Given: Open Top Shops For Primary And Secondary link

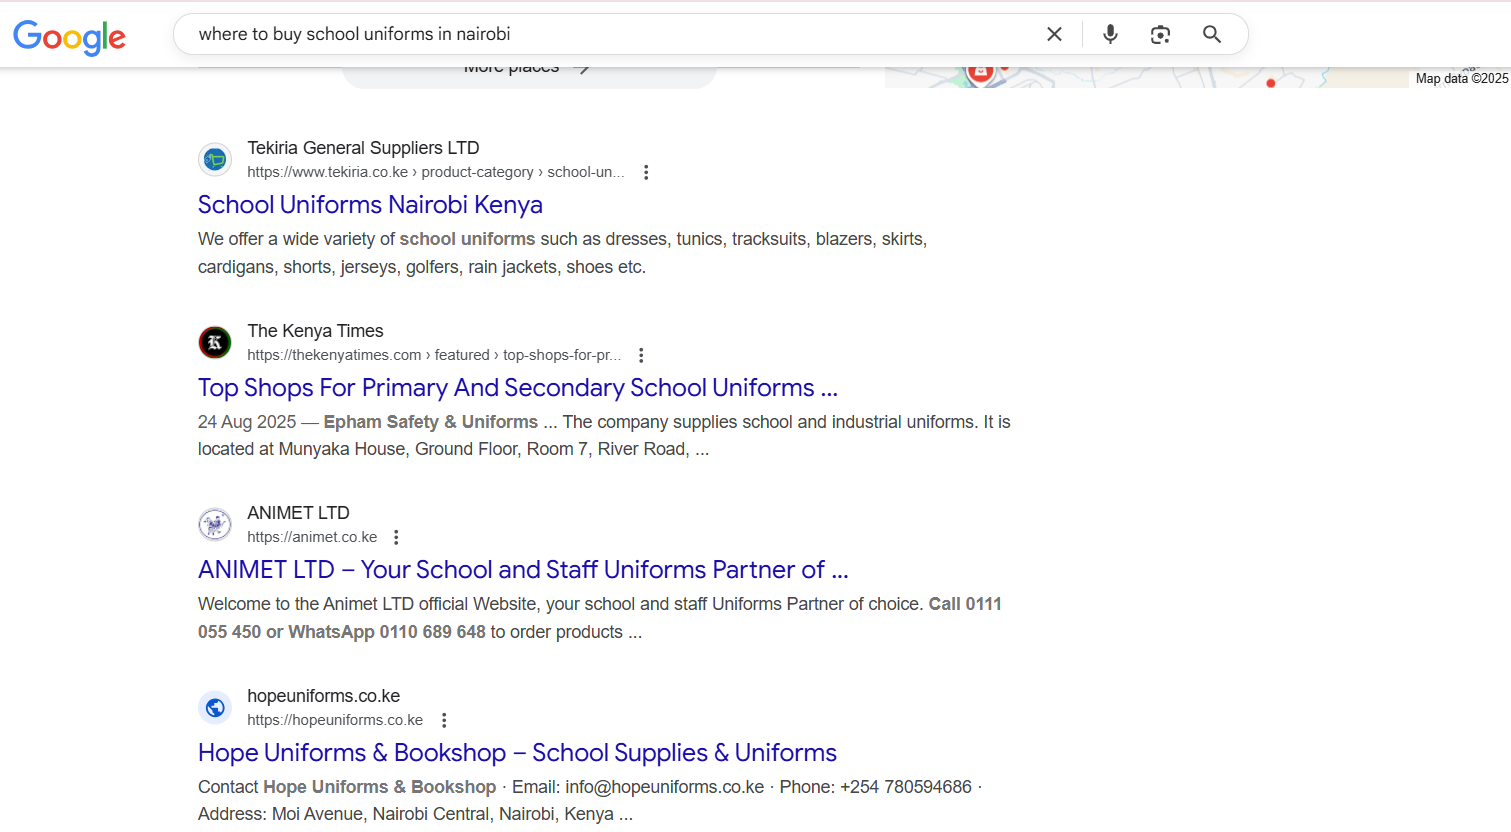Looking at the screenshot, I should click(x=517, y=388).
